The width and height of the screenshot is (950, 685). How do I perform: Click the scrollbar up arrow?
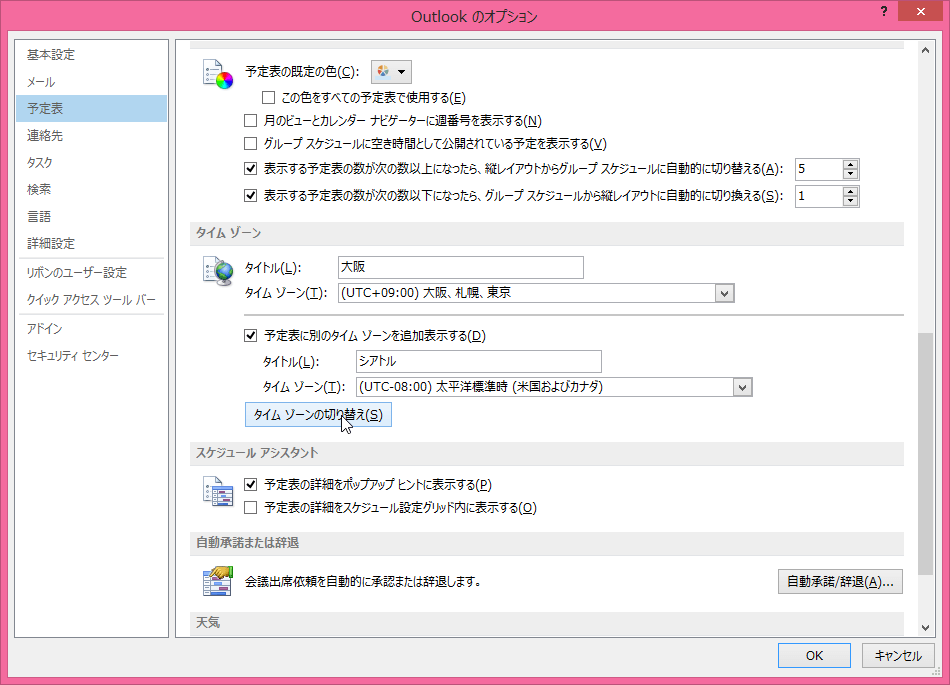[925, 50]
